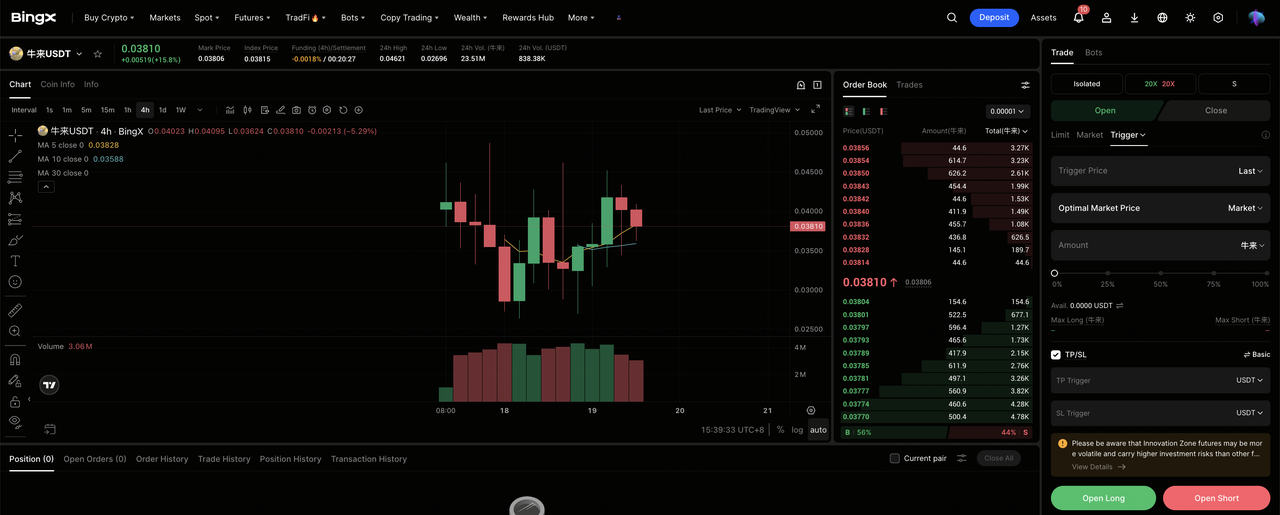Open the View Details link

(1098, 467)
